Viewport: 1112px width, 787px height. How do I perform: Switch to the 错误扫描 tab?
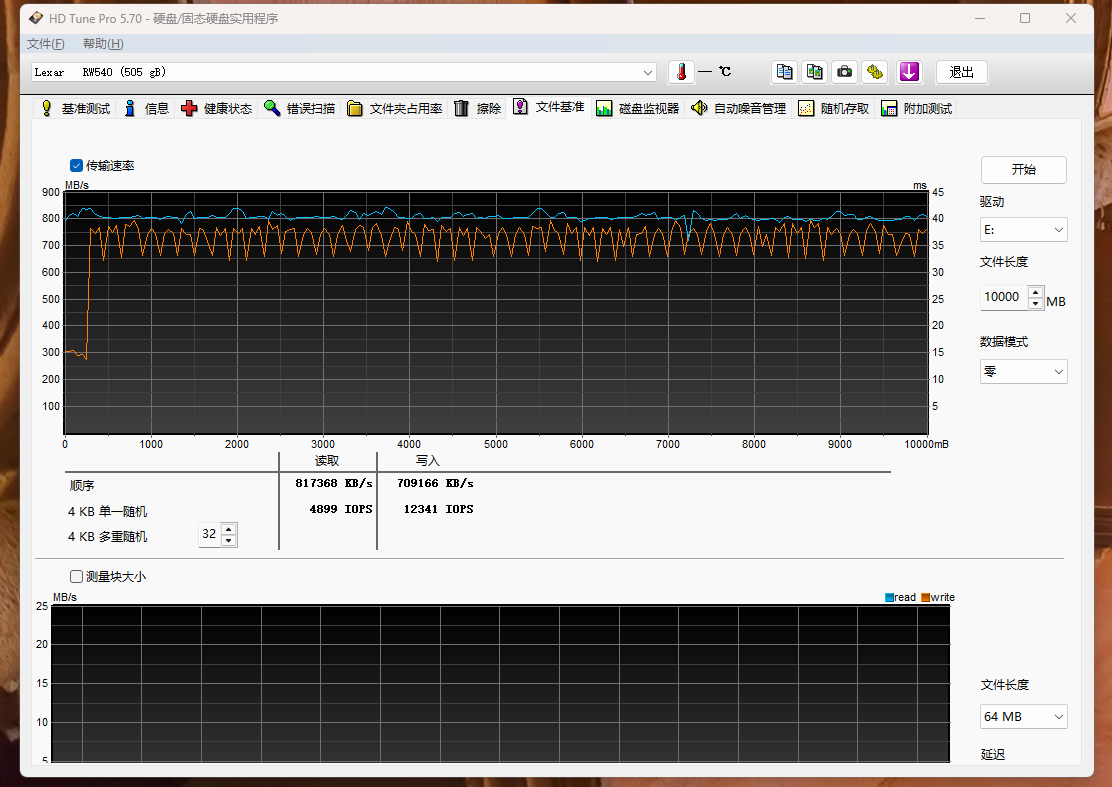[x=299, y=109]
